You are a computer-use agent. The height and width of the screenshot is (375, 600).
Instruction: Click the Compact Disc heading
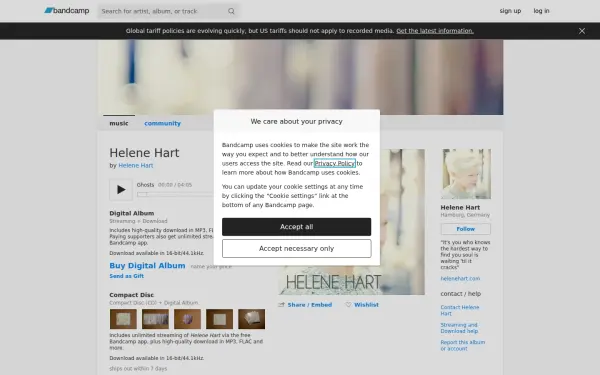coord(132,295)
